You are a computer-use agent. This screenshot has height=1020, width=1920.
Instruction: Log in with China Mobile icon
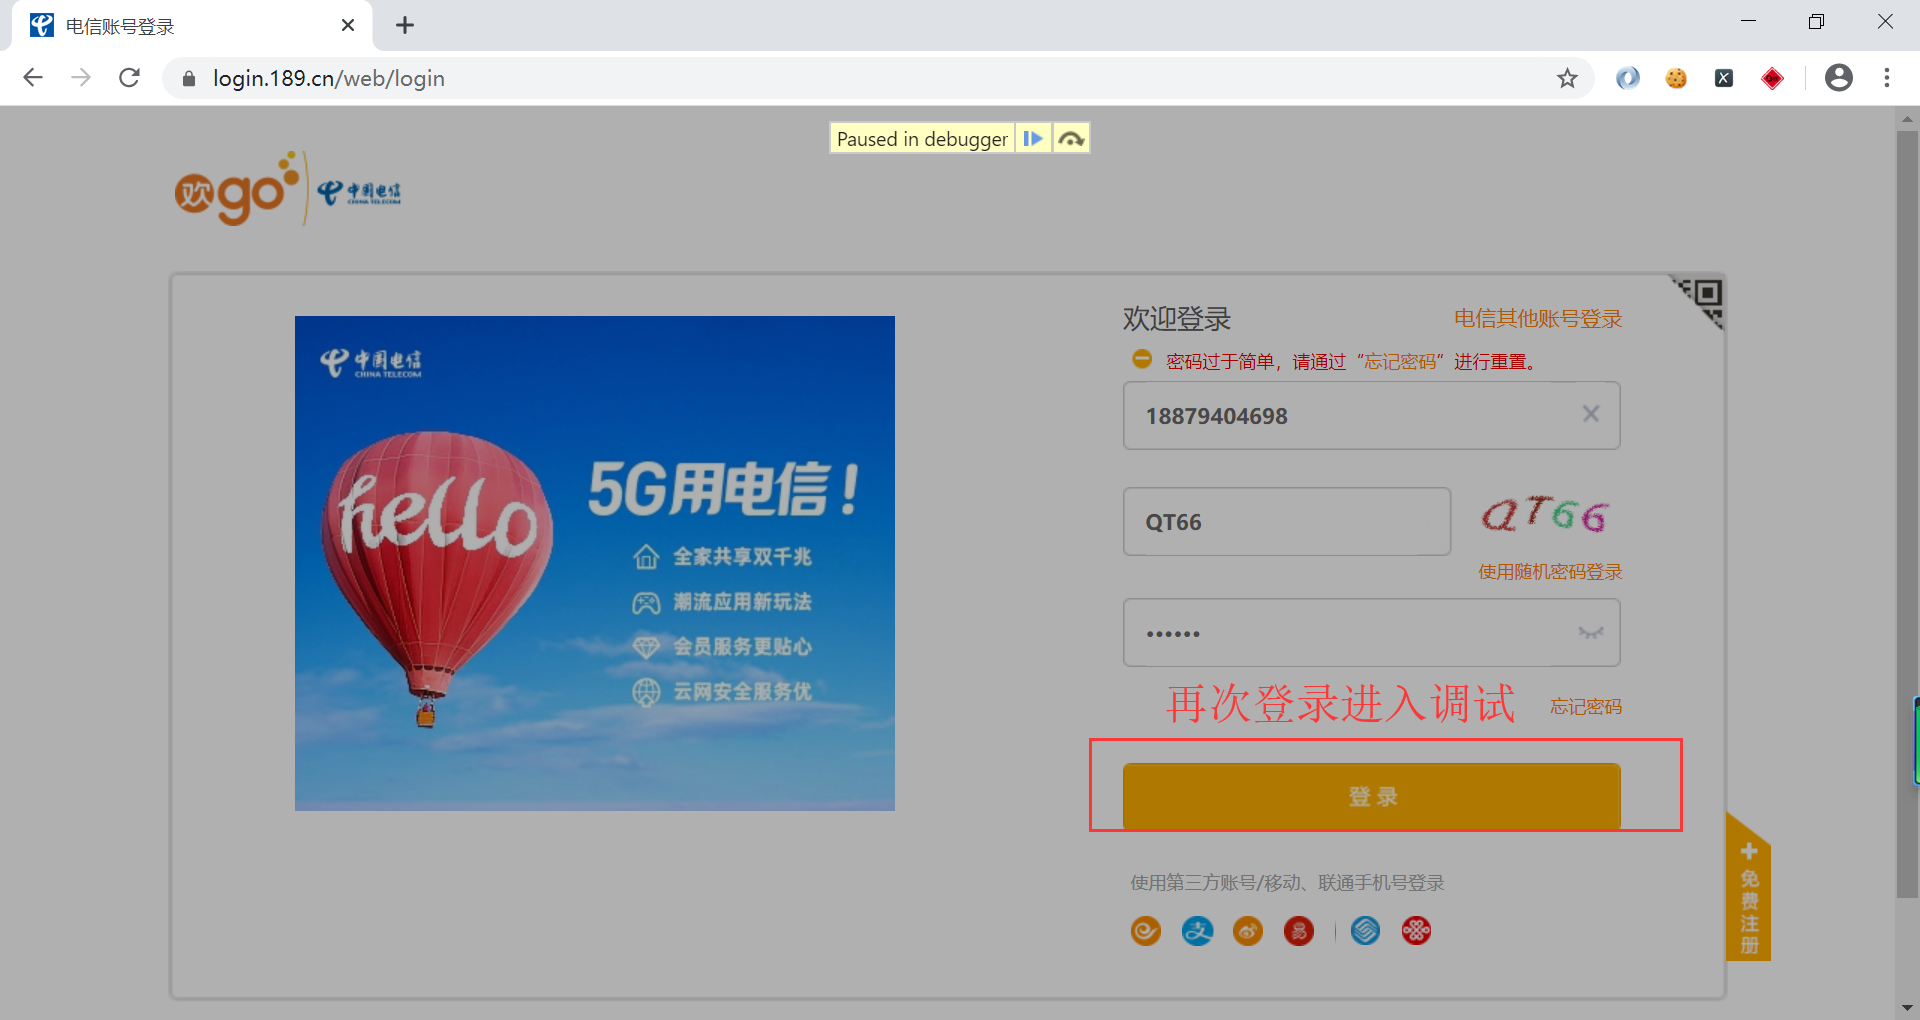pyautogui.click(x=1365, y=931)
